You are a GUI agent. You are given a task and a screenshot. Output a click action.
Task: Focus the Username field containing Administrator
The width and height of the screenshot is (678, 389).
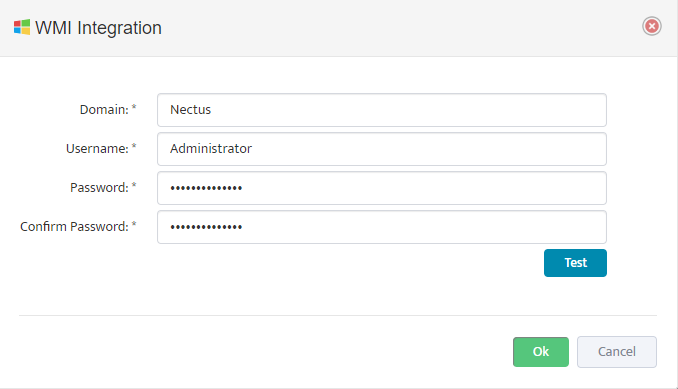tap(382, 149)
